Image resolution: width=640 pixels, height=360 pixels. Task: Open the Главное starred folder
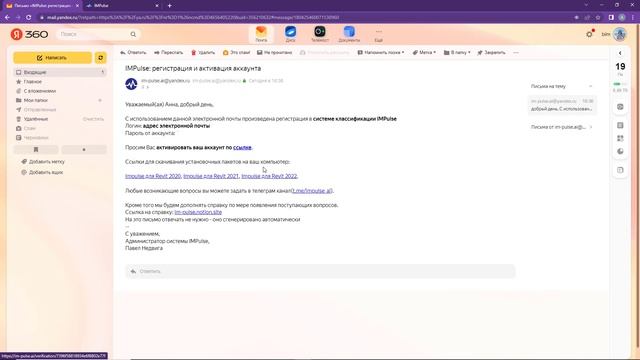[33, 82]
